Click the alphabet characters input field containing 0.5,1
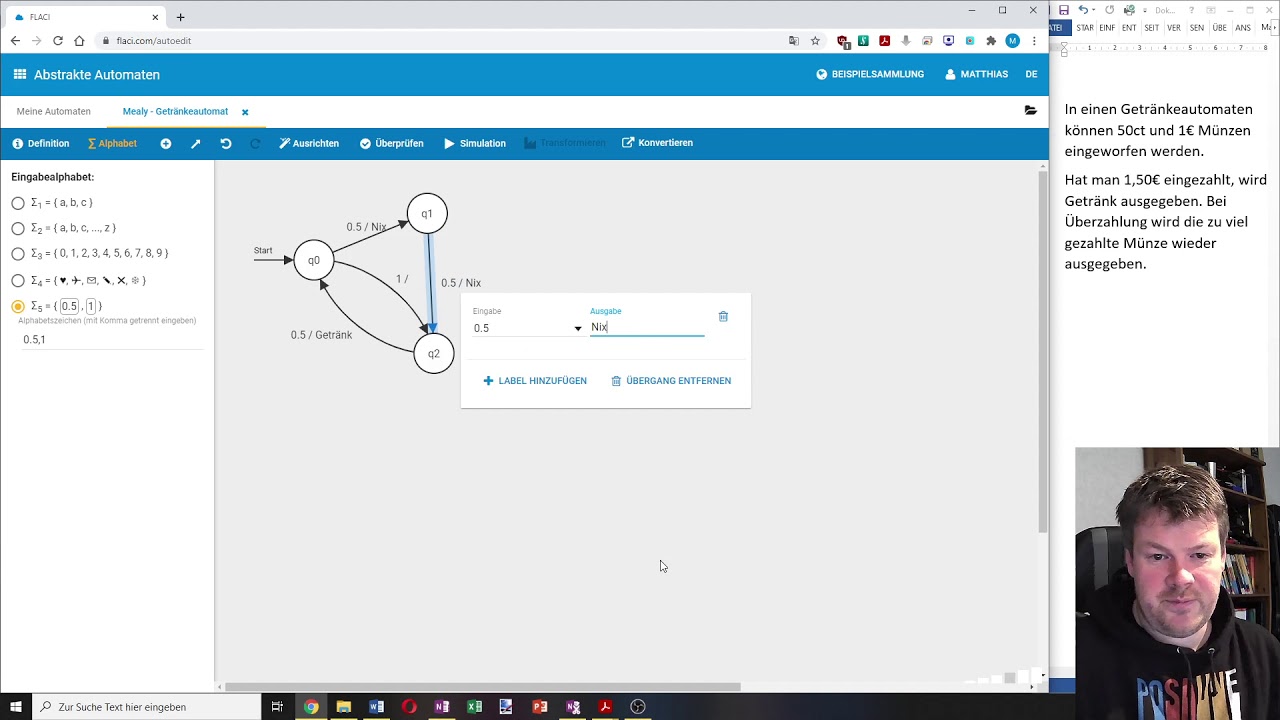This screenshot has height=720, width=1280. click(x=110, y=340)
